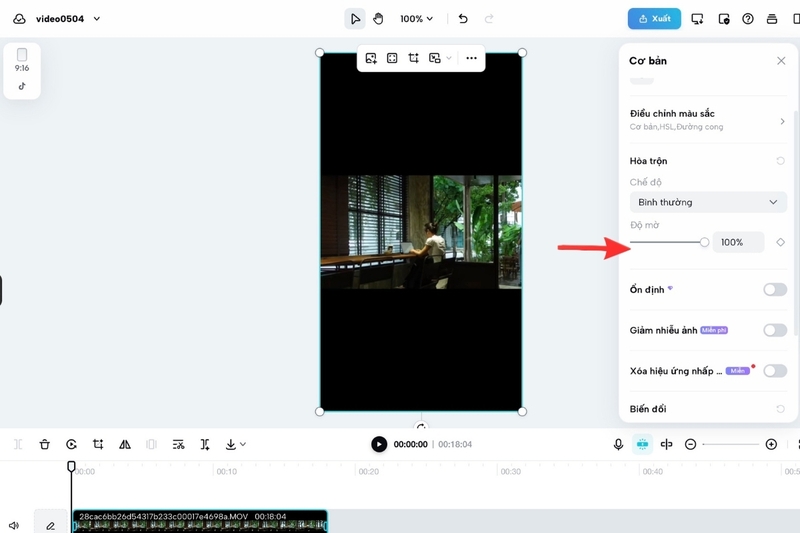Select the .MOV clip on the timeline
Screen dimensions: 800x533
click(200, 522)
